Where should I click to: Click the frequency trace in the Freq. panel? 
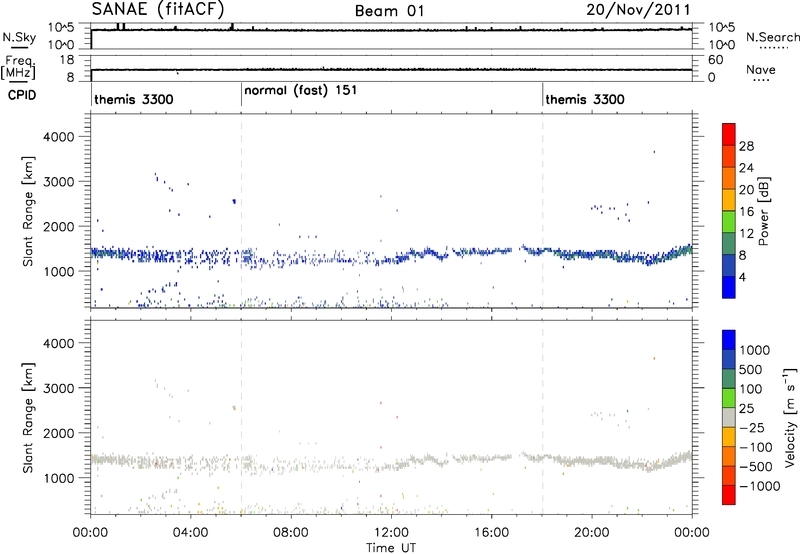(x=391, y=69)
